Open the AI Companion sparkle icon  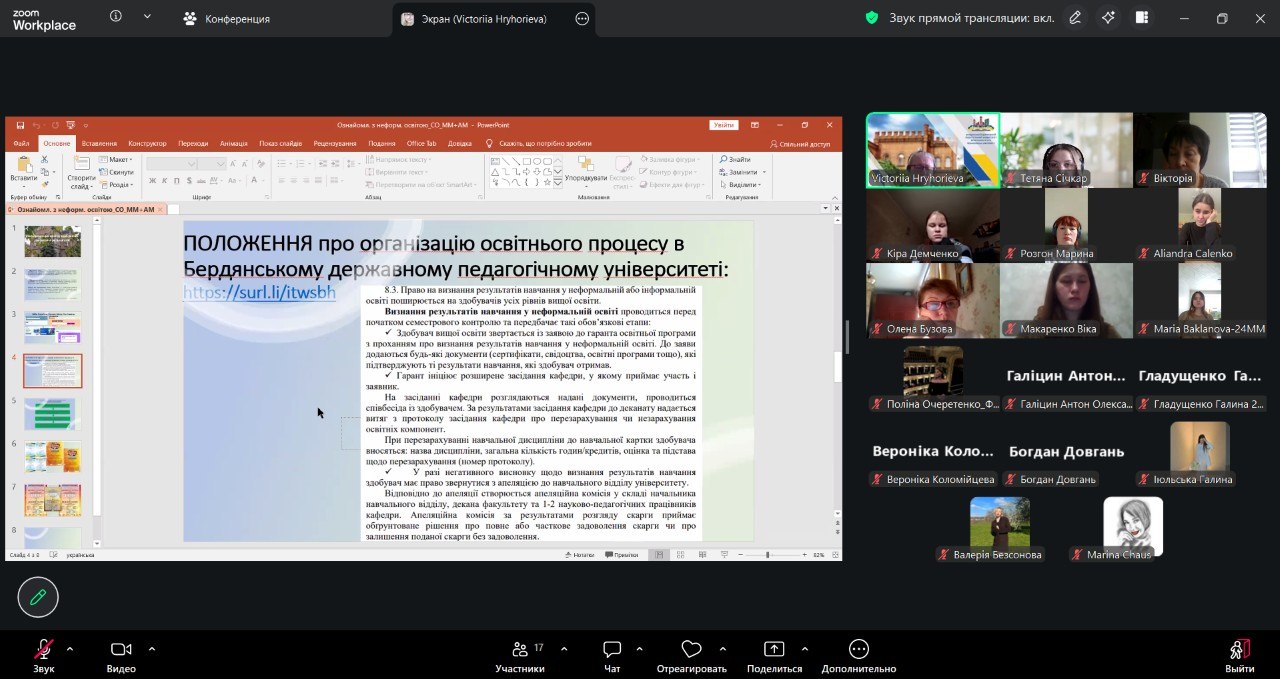coord(1108,18)
